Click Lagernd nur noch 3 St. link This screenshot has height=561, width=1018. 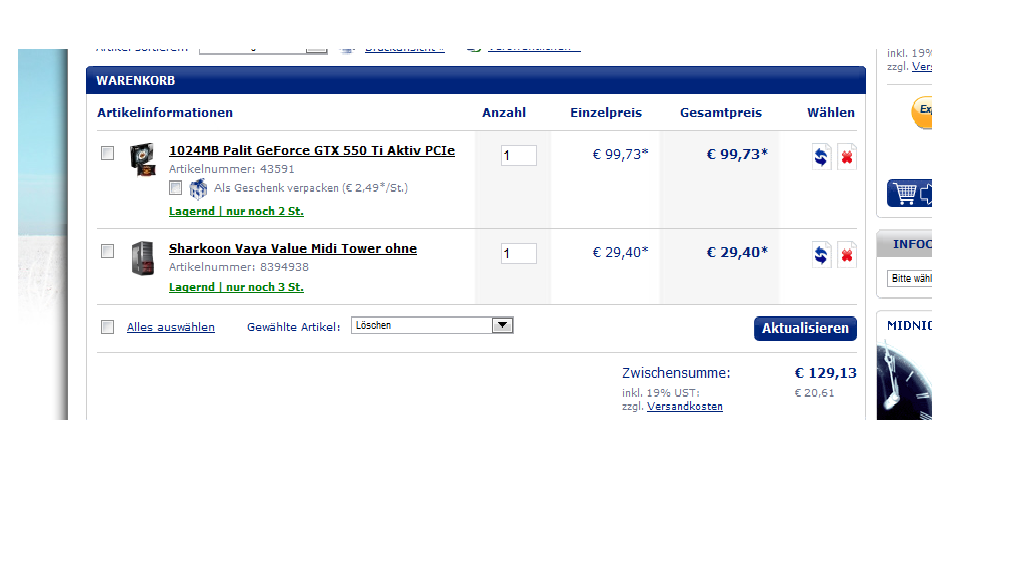236,287
